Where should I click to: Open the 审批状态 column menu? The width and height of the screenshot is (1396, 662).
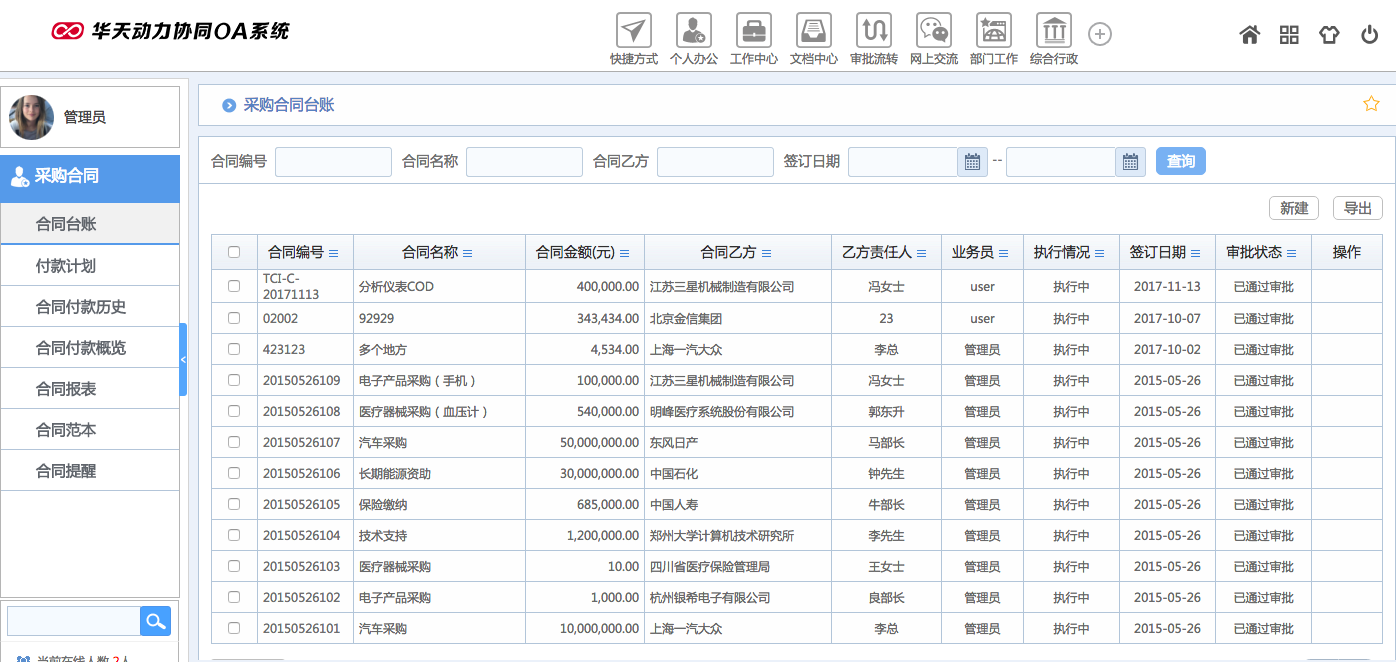(x=1291, y=254)
